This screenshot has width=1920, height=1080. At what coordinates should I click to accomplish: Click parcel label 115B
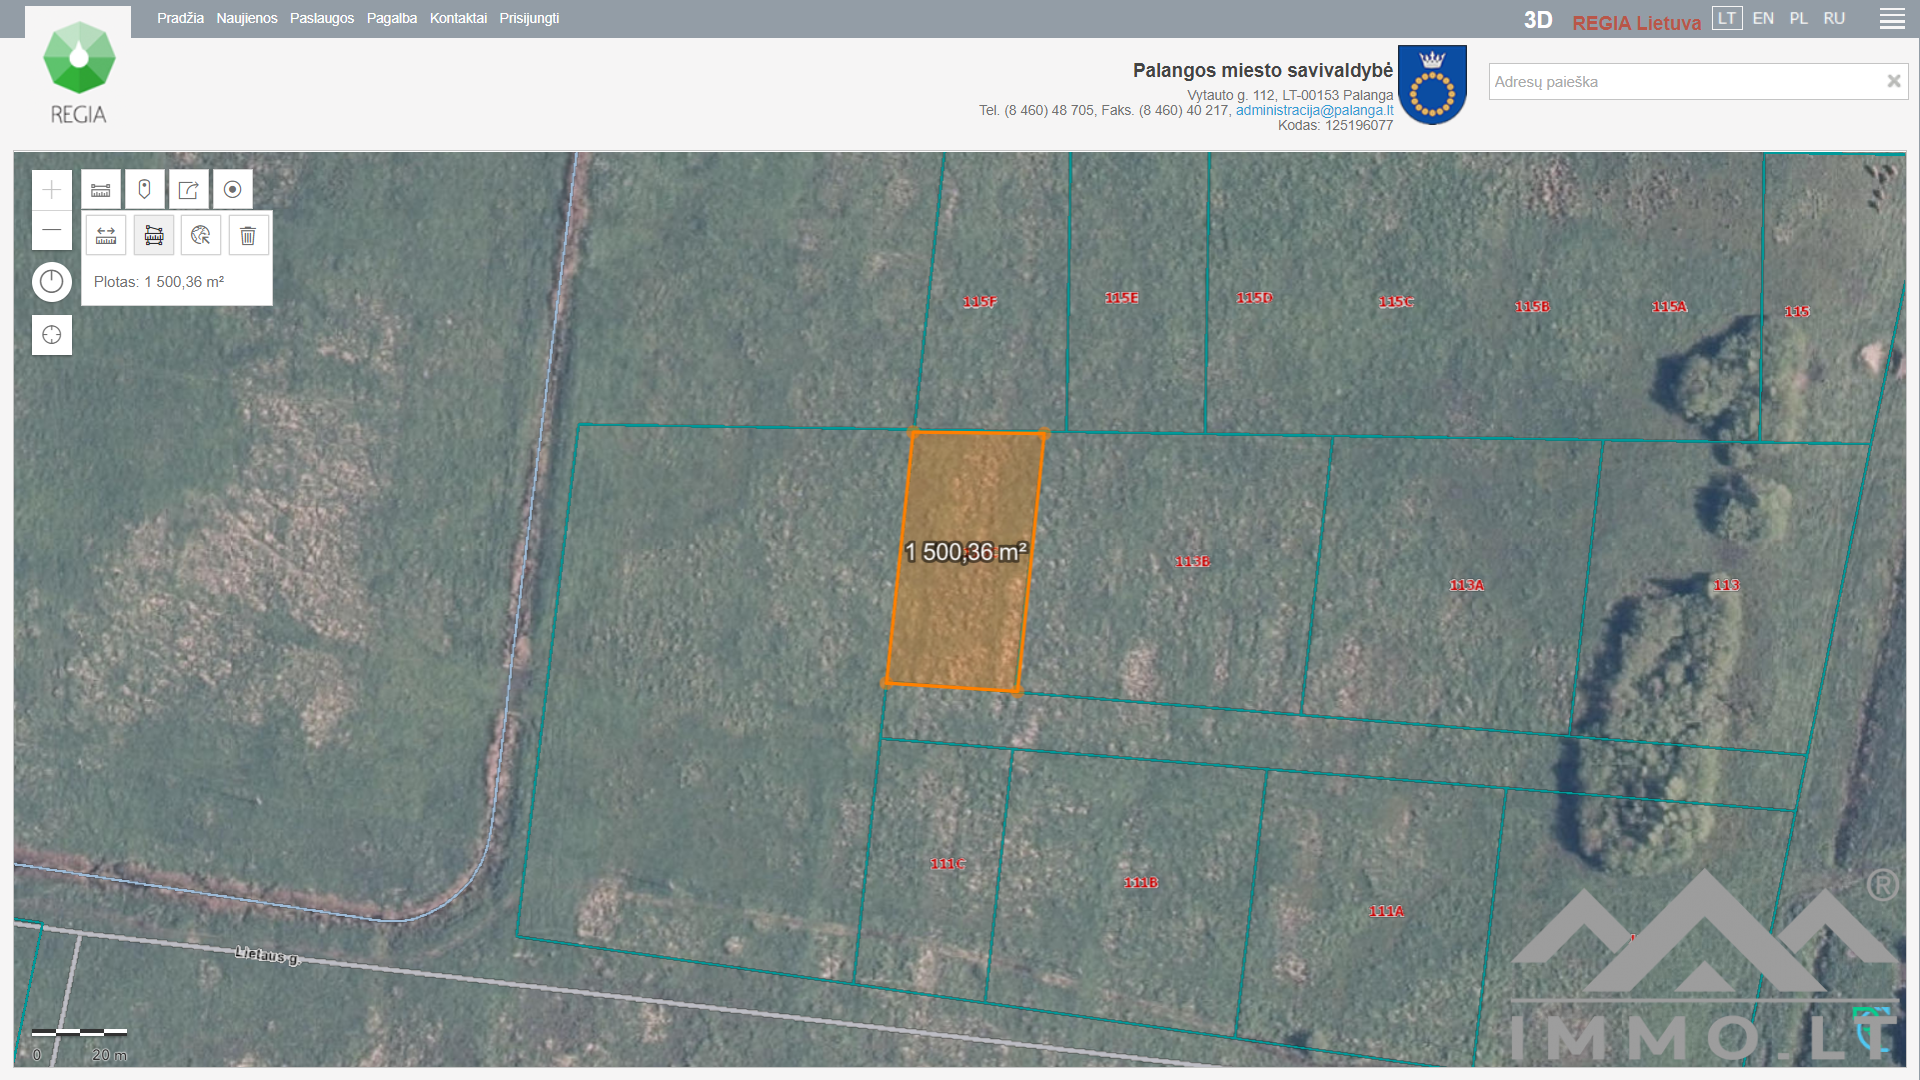point(1532,306)
